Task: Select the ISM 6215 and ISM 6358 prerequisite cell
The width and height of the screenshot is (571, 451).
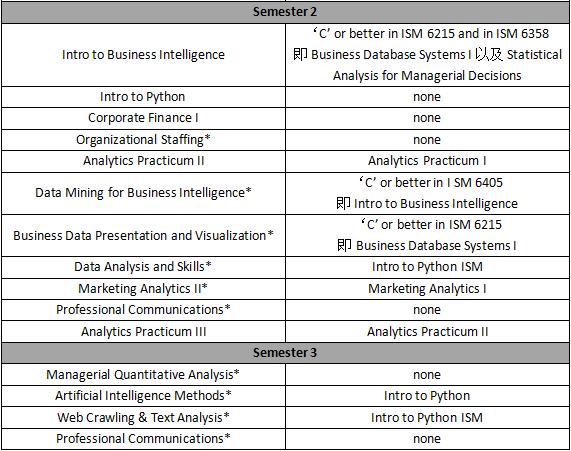Action: [x=428, y=55]
